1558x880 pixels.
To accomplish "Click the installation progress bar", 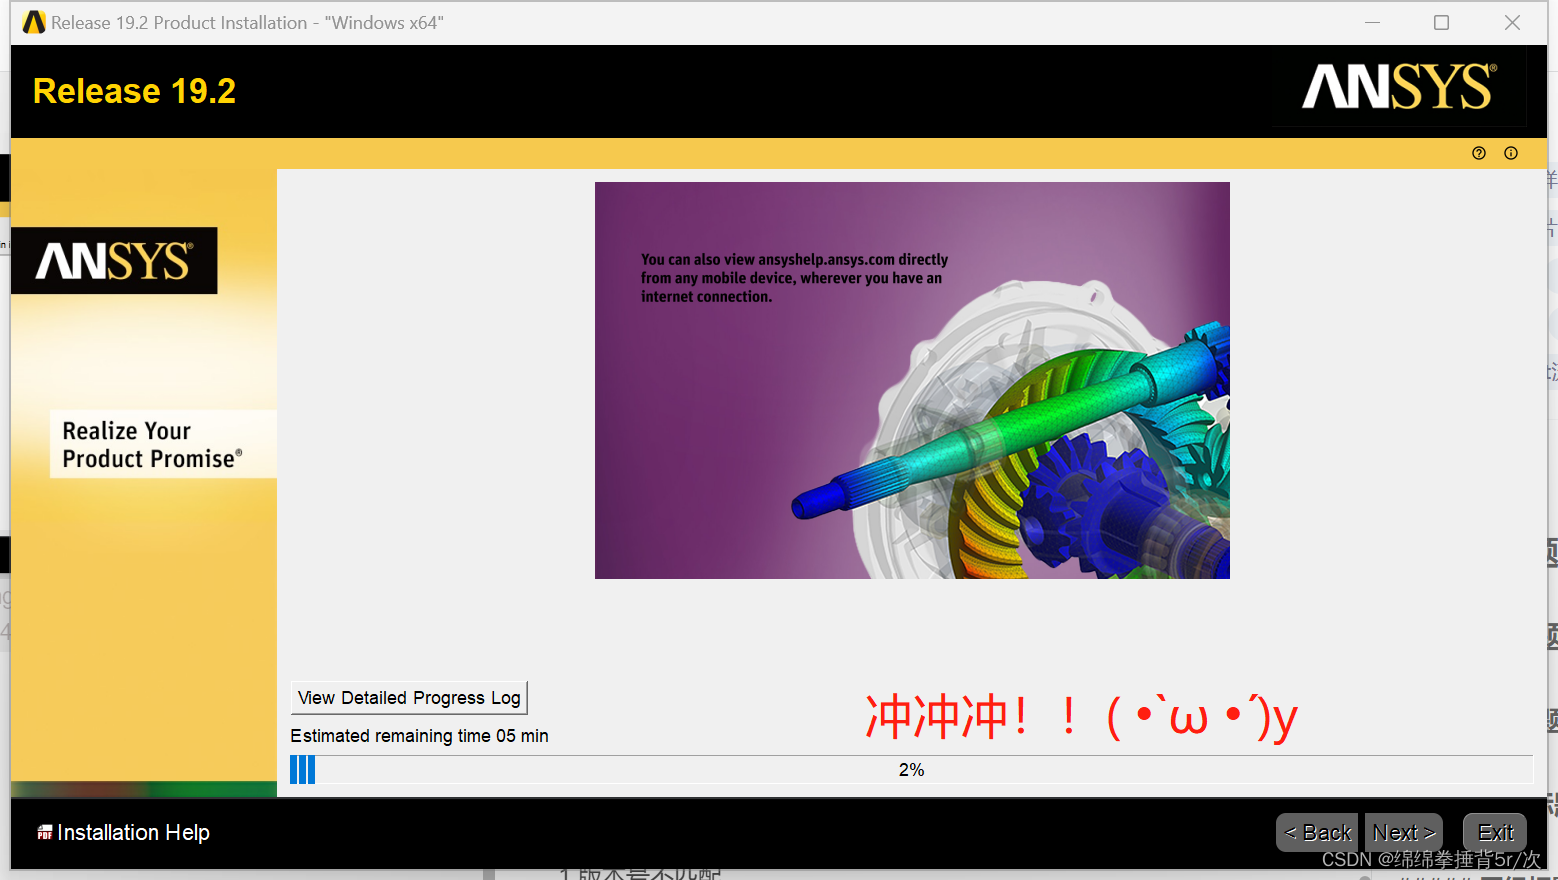I will [x=911, y=769].
